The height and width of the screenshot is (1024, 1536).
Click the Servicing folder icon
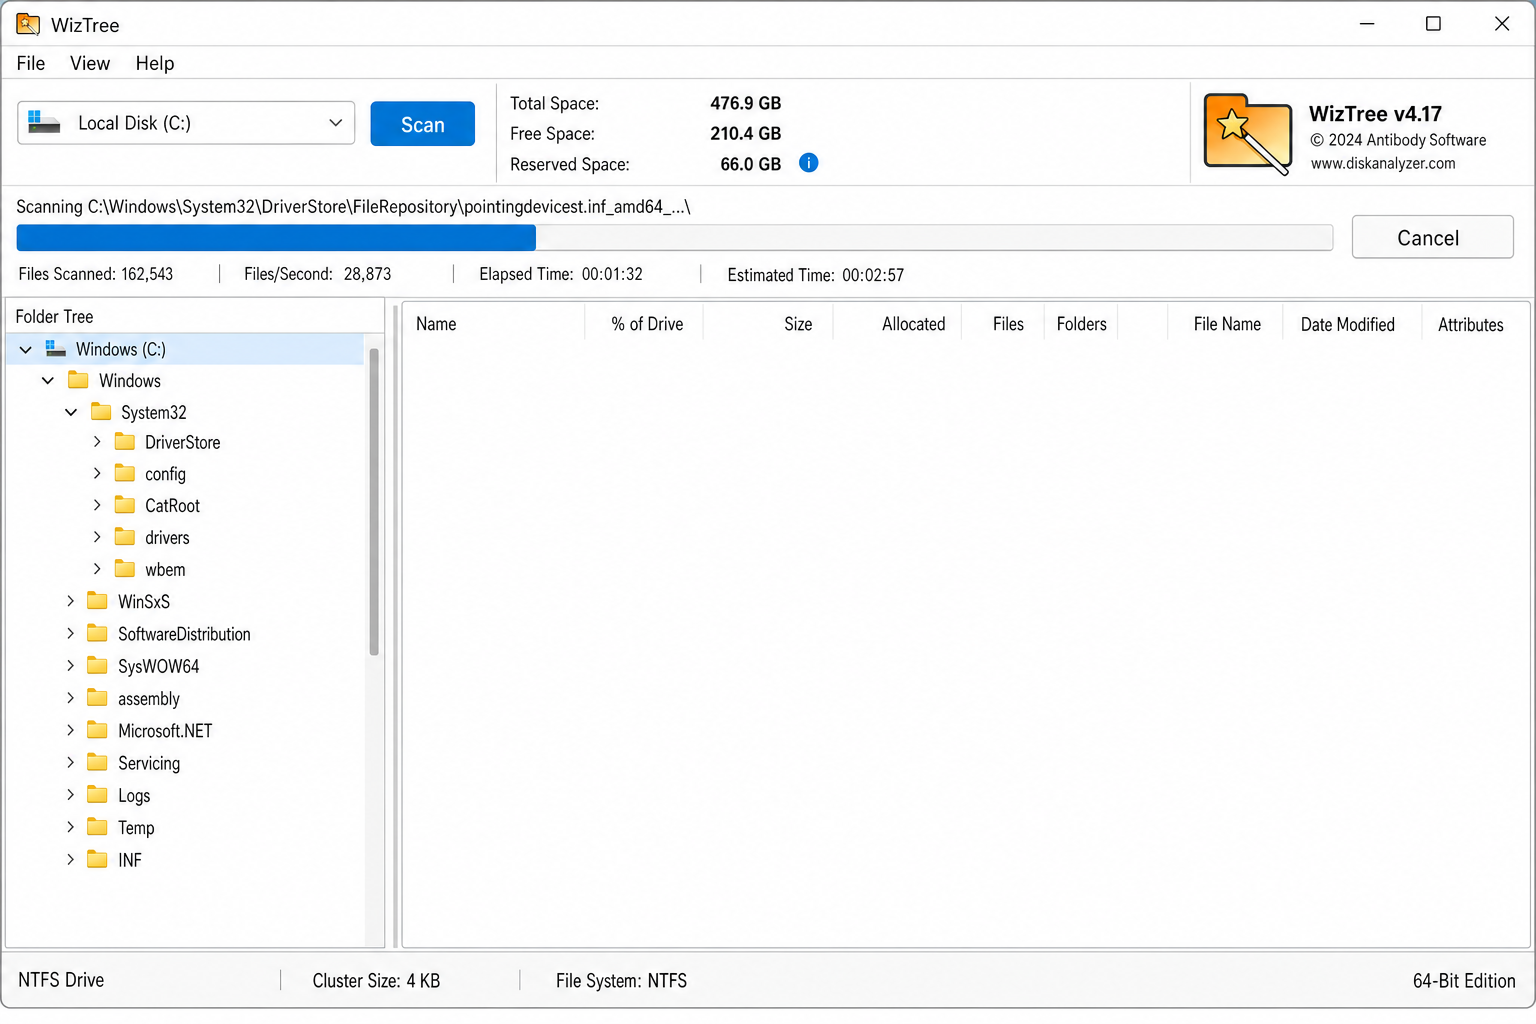tap(97, 762)
